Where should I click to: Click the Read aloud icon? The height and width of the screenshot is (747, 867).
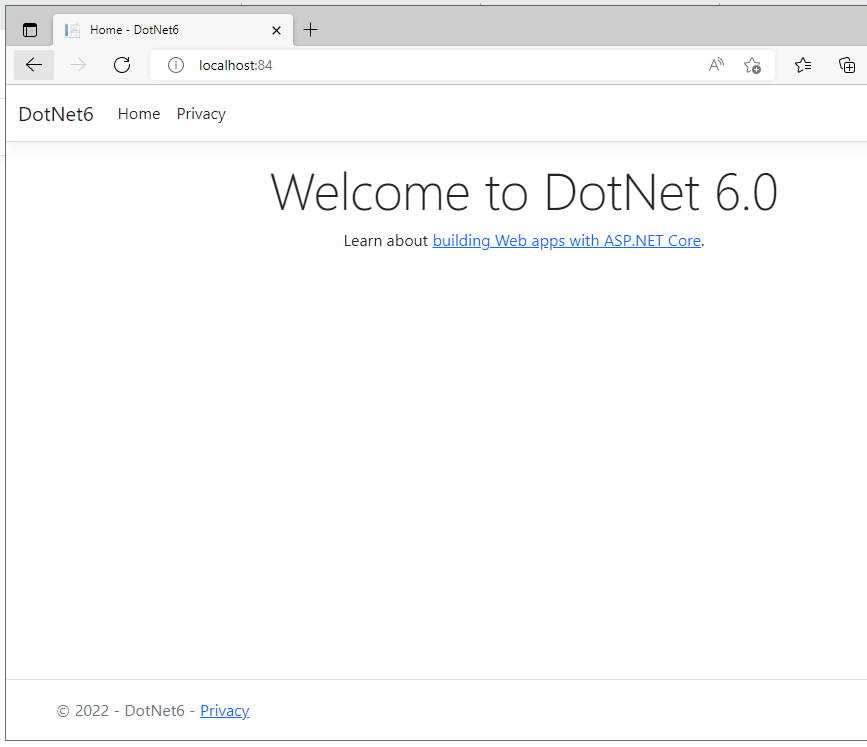coord(716,65)
